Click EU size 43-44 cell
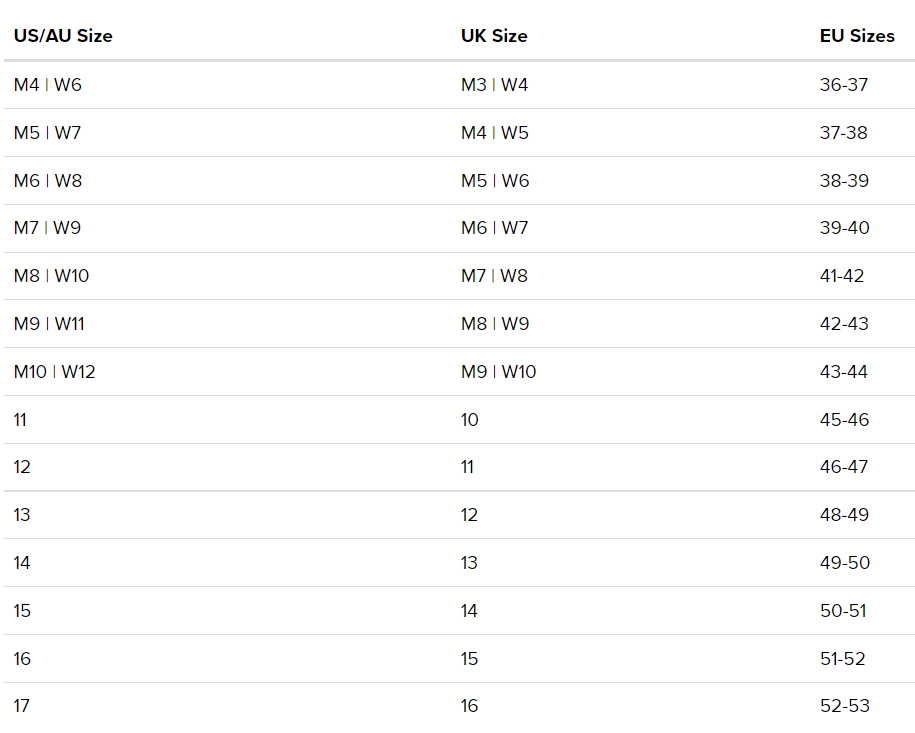The width and height of the screenshot is (915, 733). click(x=844, y=372)
